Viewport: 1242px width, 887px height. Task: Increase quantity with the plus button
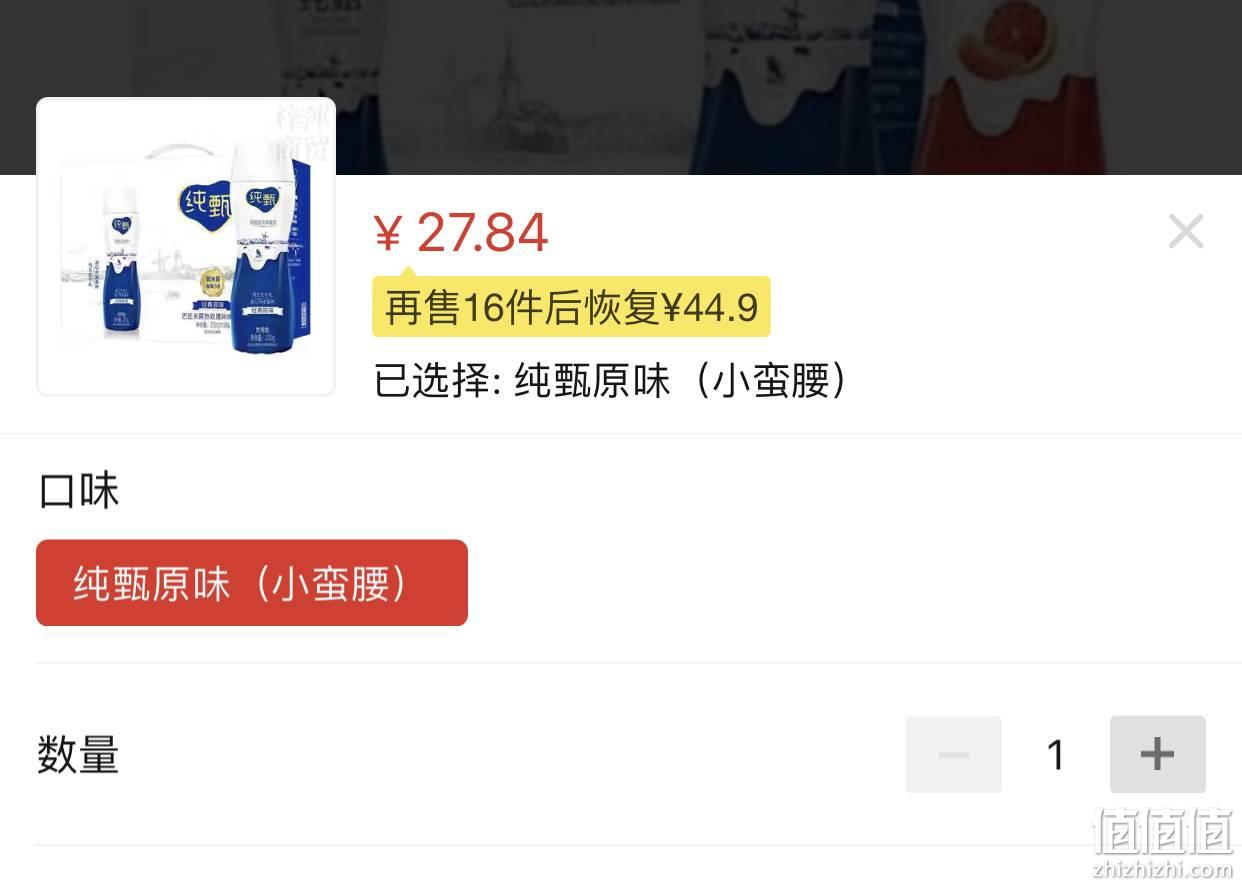tap(1157, 754)
